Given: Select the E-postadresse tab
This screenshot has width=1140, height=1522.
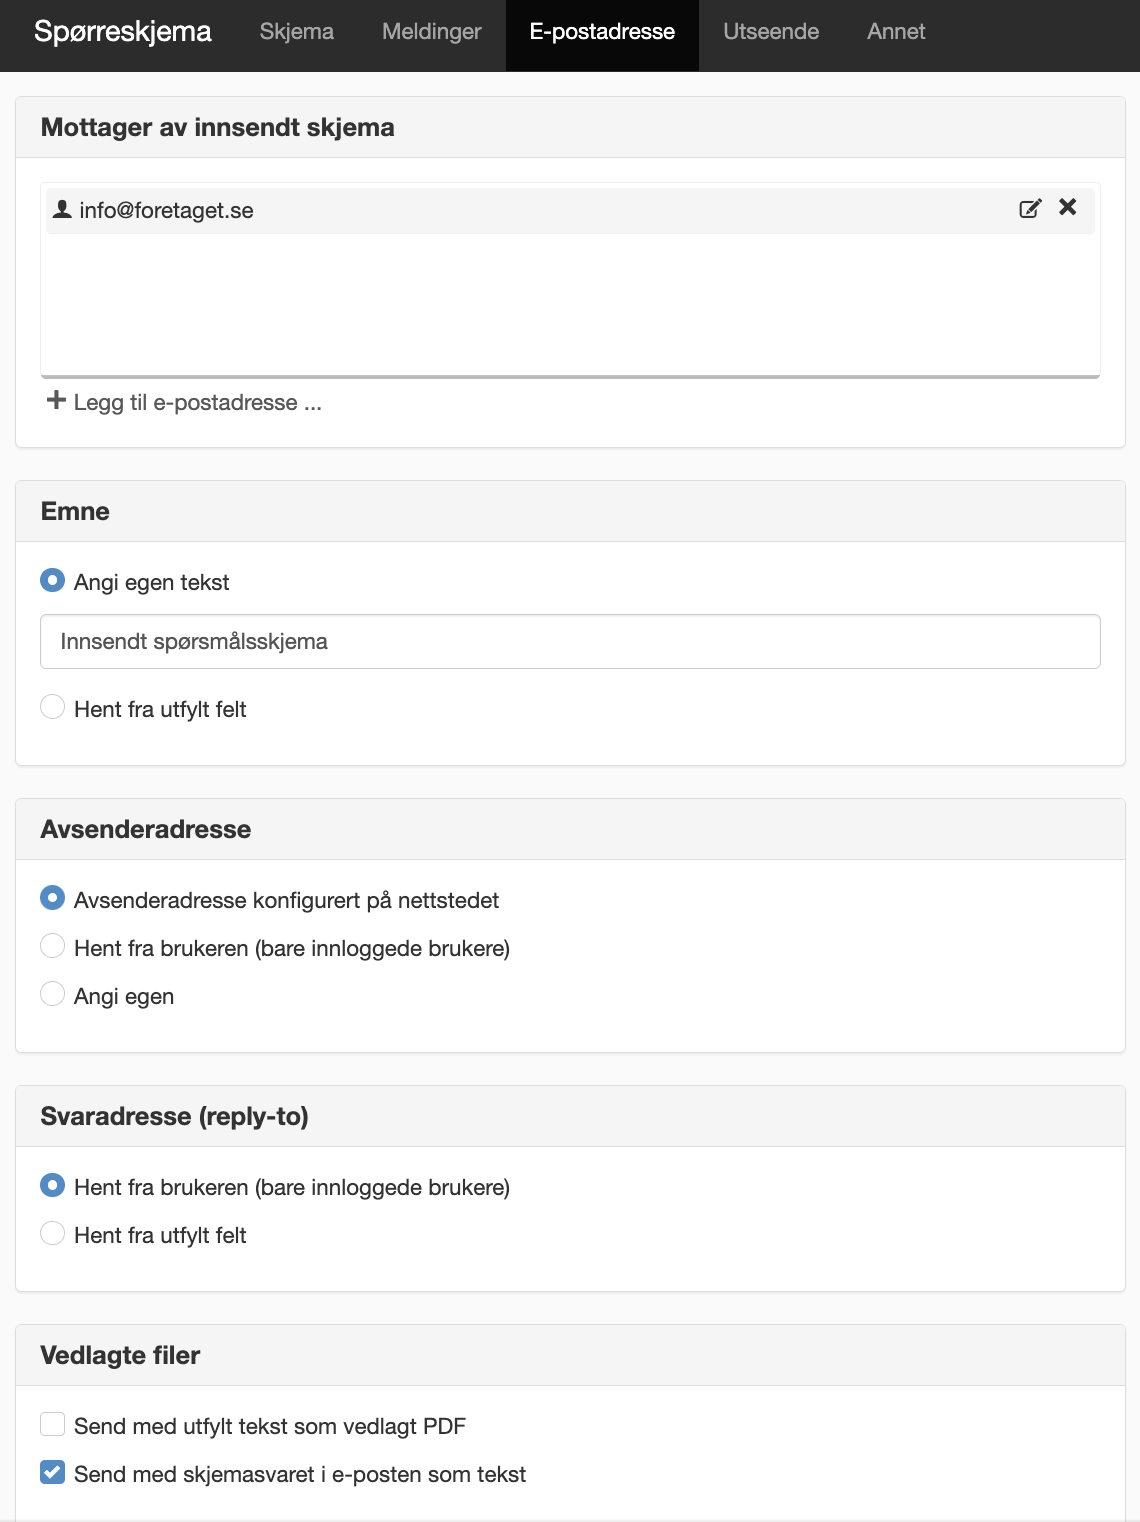Looking at the screenshot, I should [602, 32].
